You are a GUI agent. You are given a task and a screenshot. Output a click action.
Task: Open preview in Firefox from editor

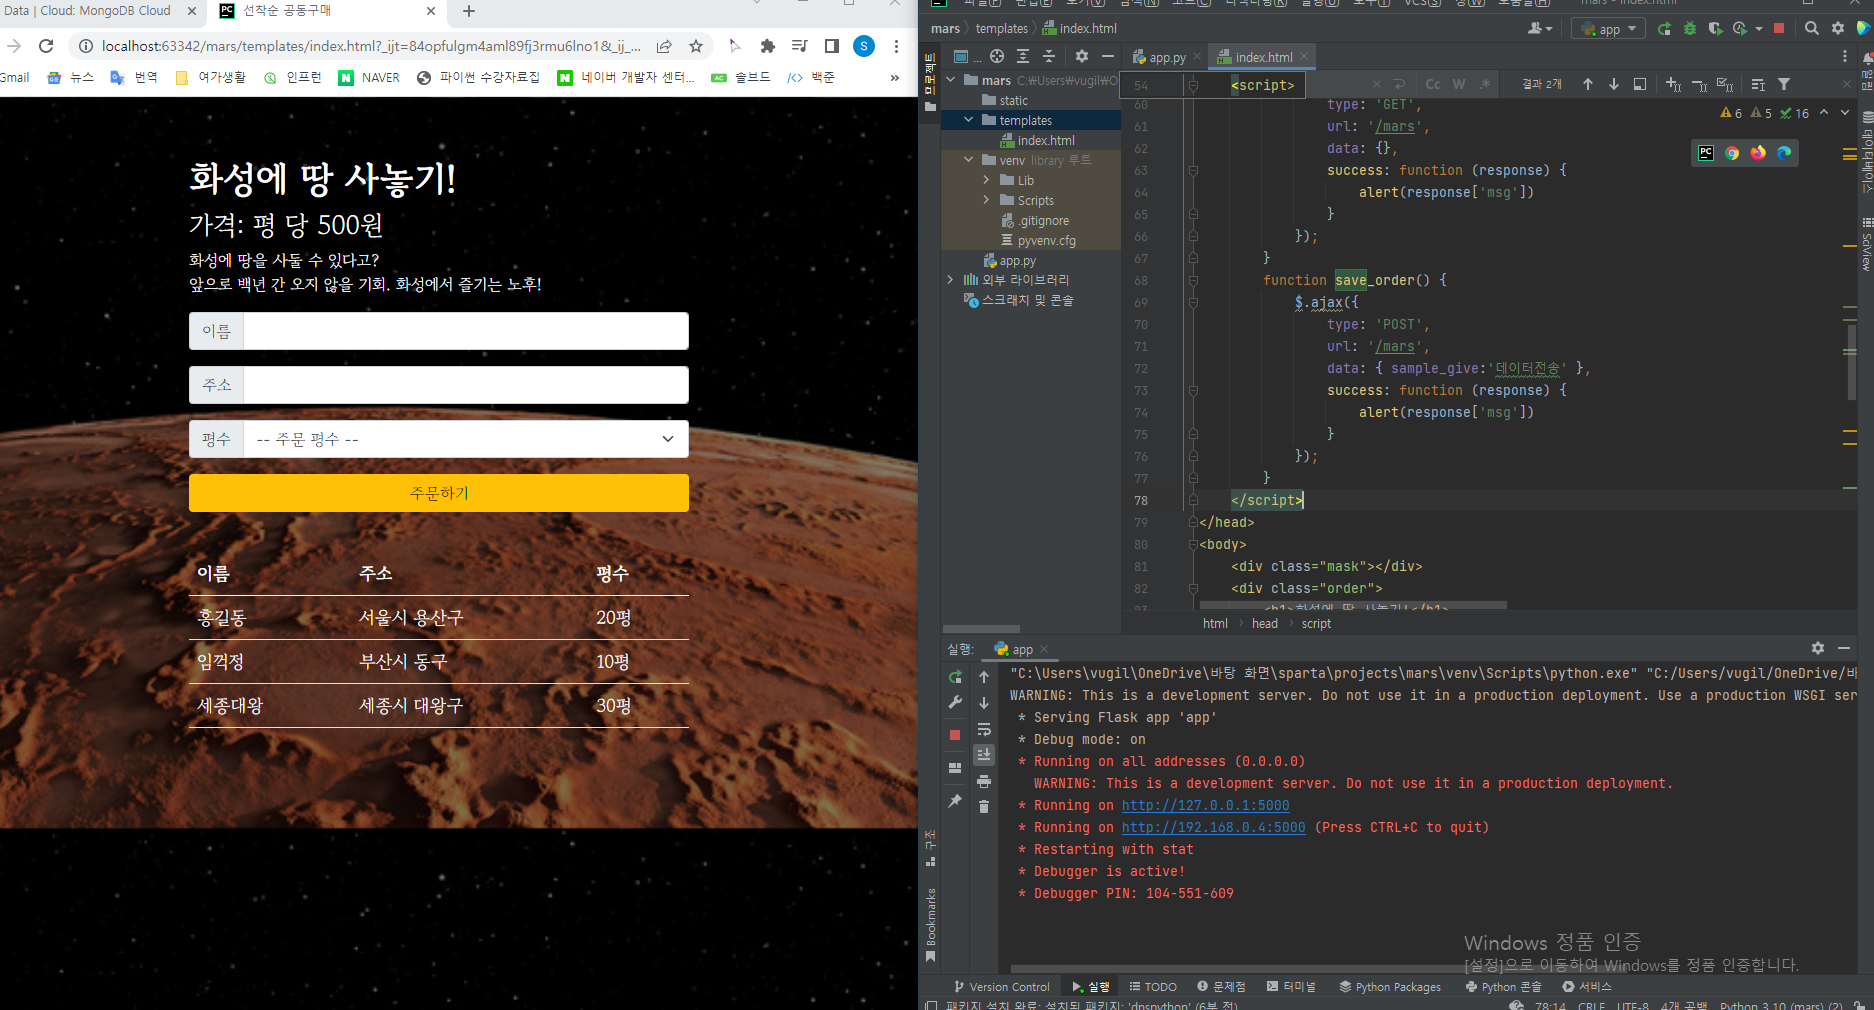[x=1758, y=153]
